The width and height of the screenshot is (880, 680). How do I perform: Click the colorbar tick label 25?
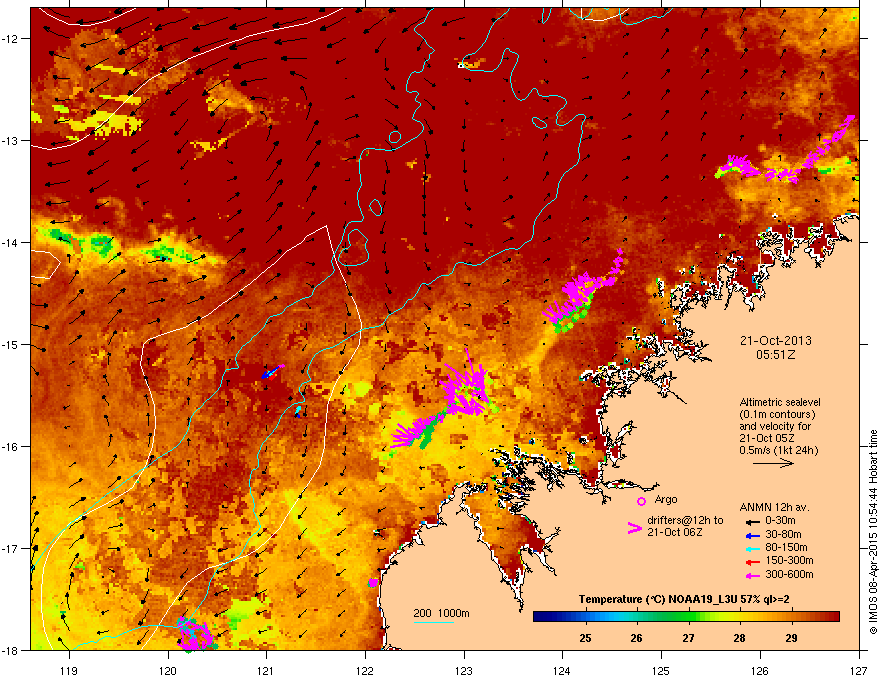(x=585, y=638)
